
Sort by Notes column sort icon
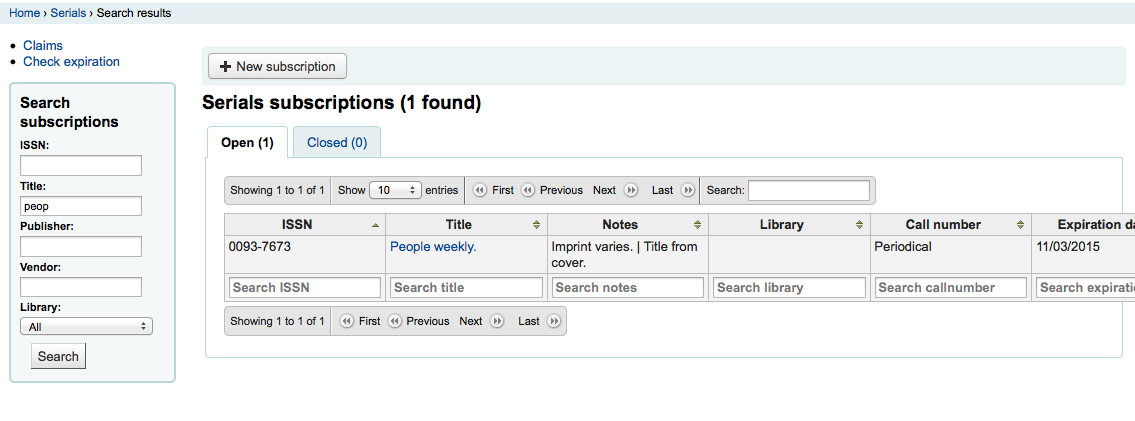[698, 225]
